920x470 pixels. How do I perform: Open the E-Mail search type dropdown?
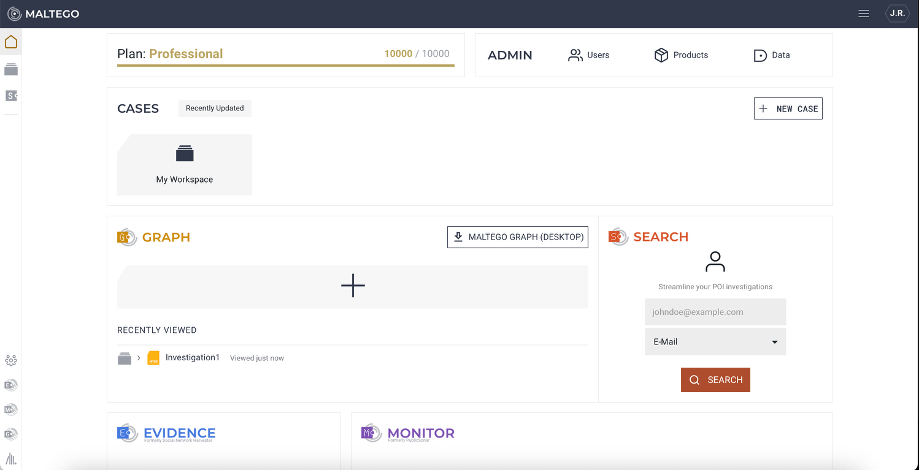(715, 341)
